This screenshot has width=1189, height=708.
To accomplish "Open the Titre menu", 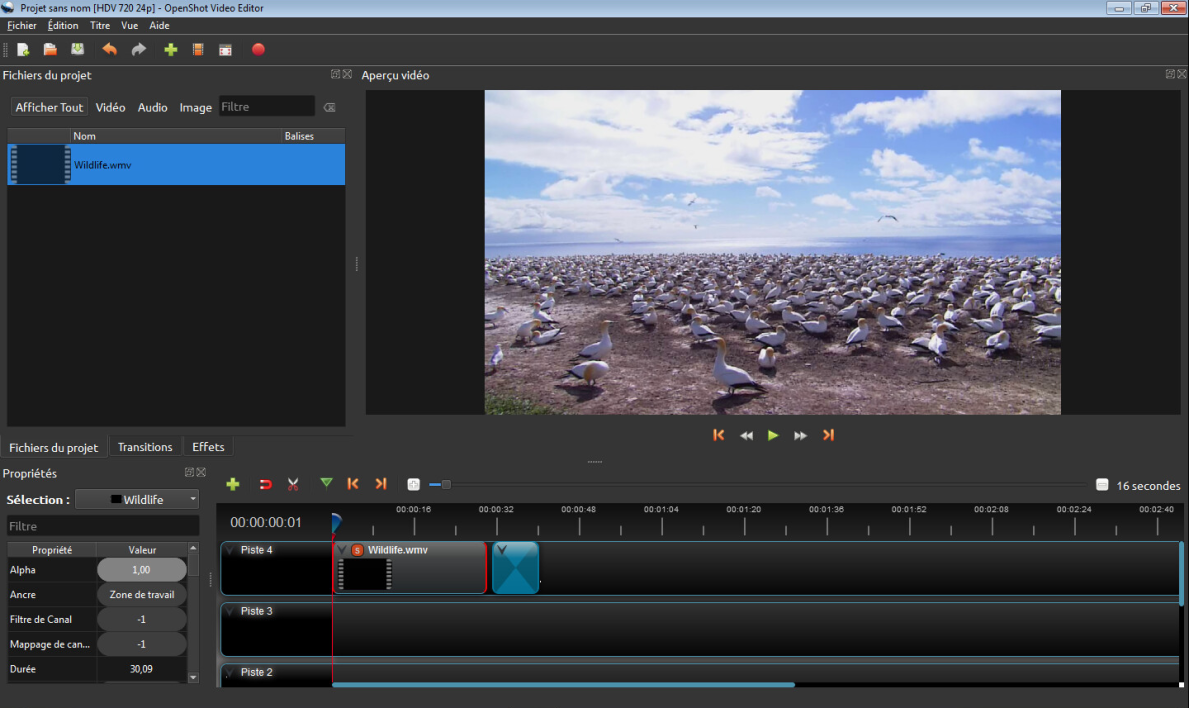I will [x=100, y=25].
